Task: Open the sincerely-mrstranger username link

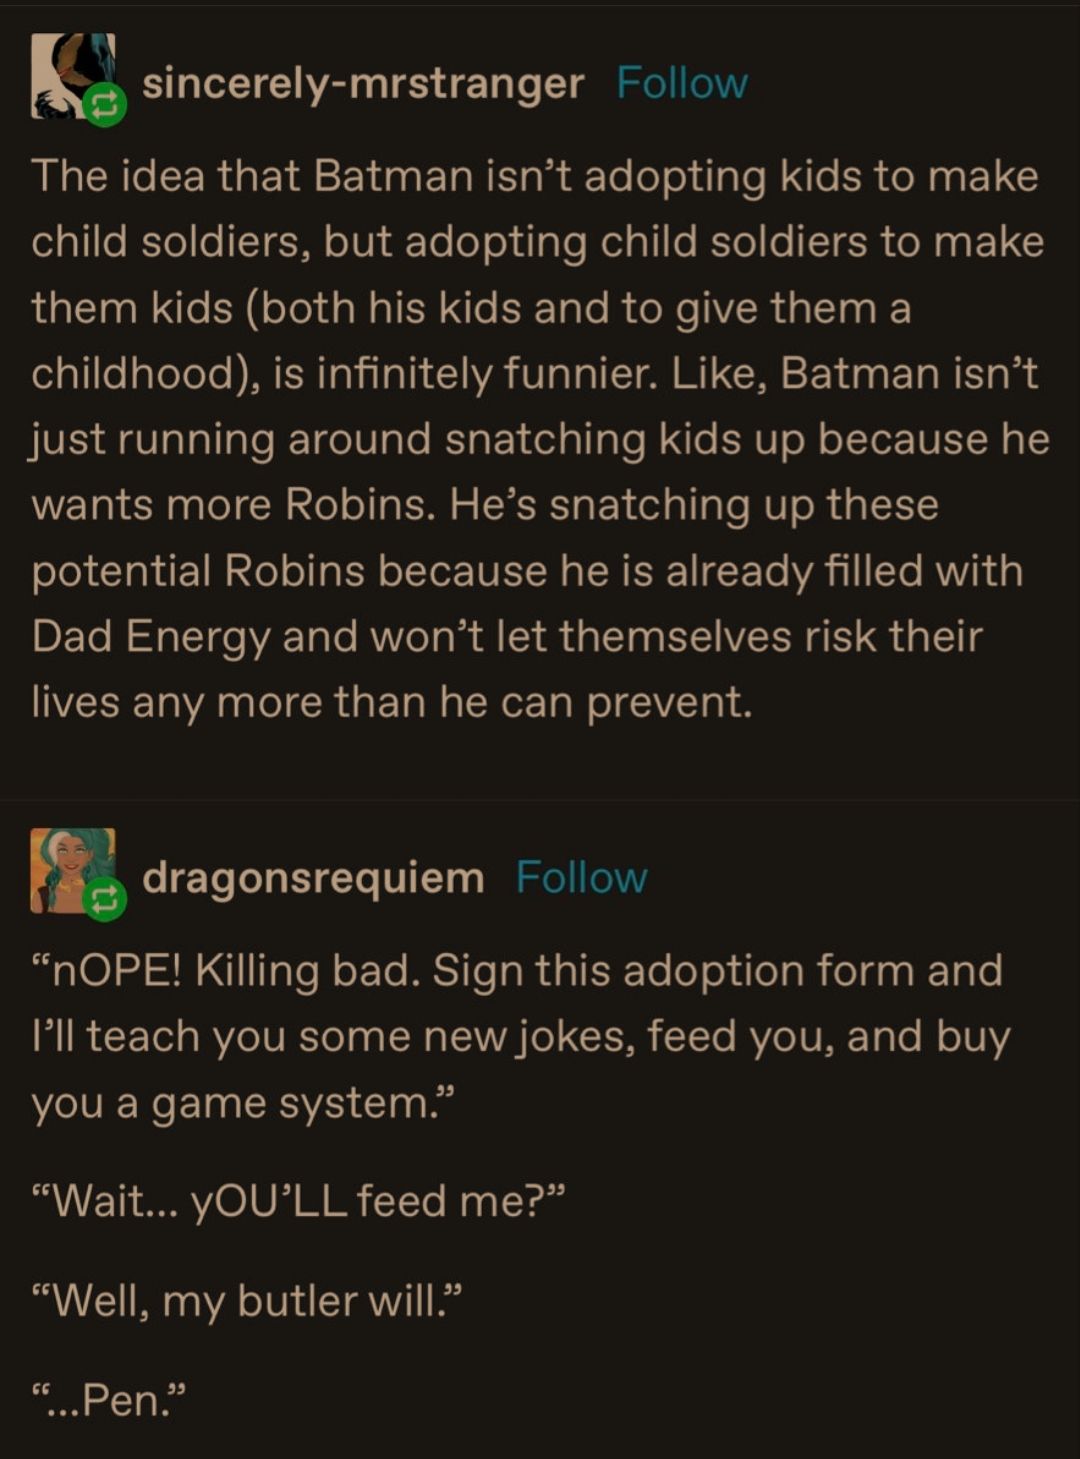Action: click(362, 83)
